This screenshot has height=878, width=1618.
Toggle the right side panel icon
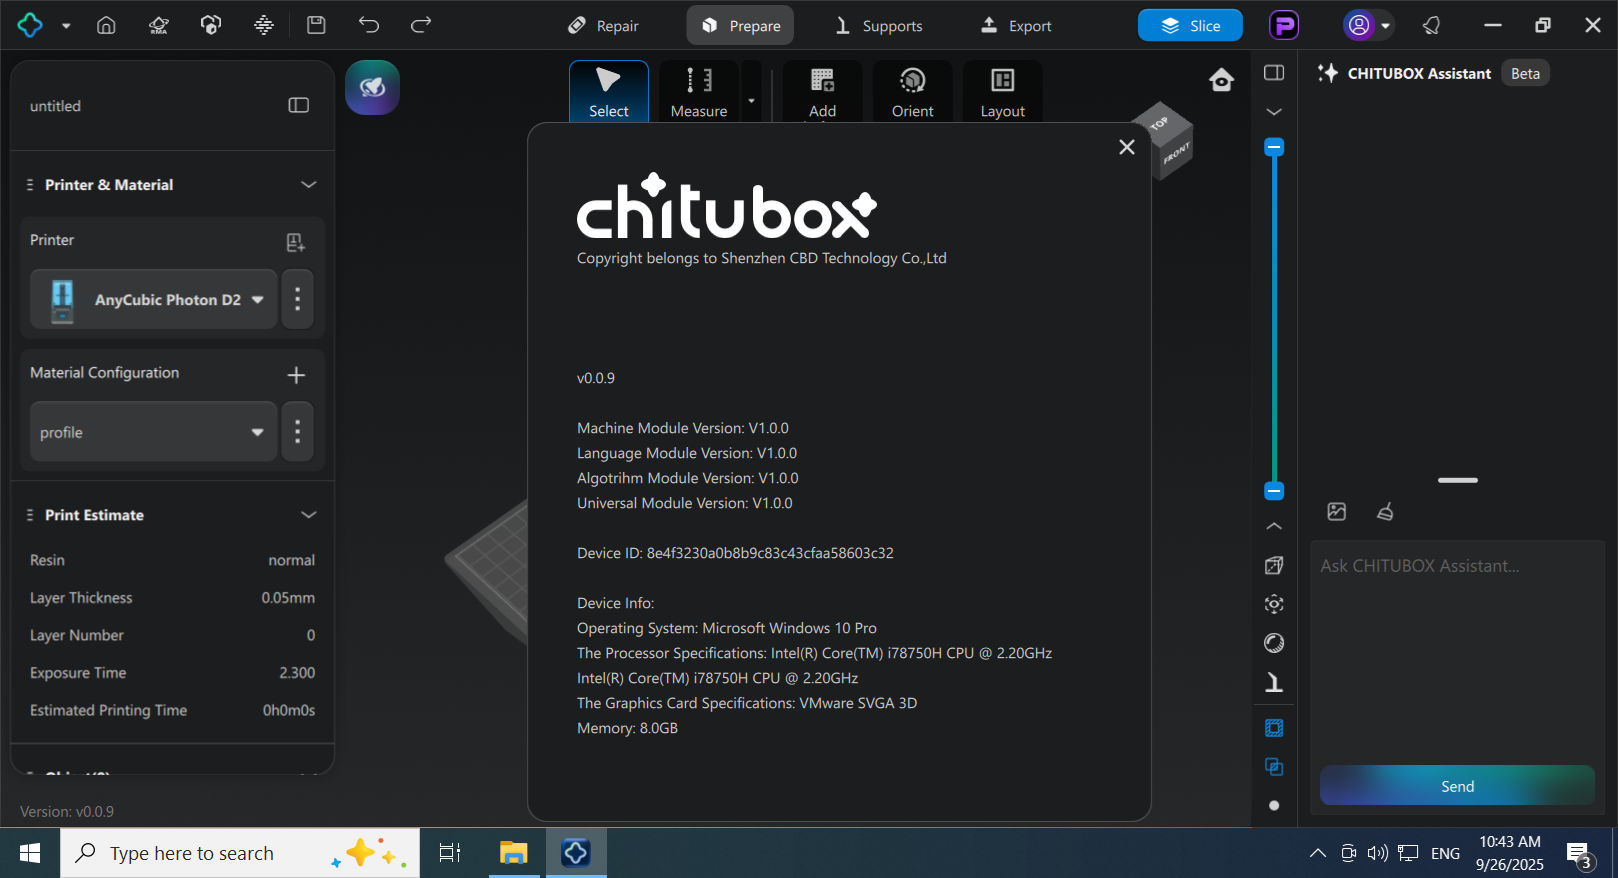pyautogui.click(x=1274, y=72)
